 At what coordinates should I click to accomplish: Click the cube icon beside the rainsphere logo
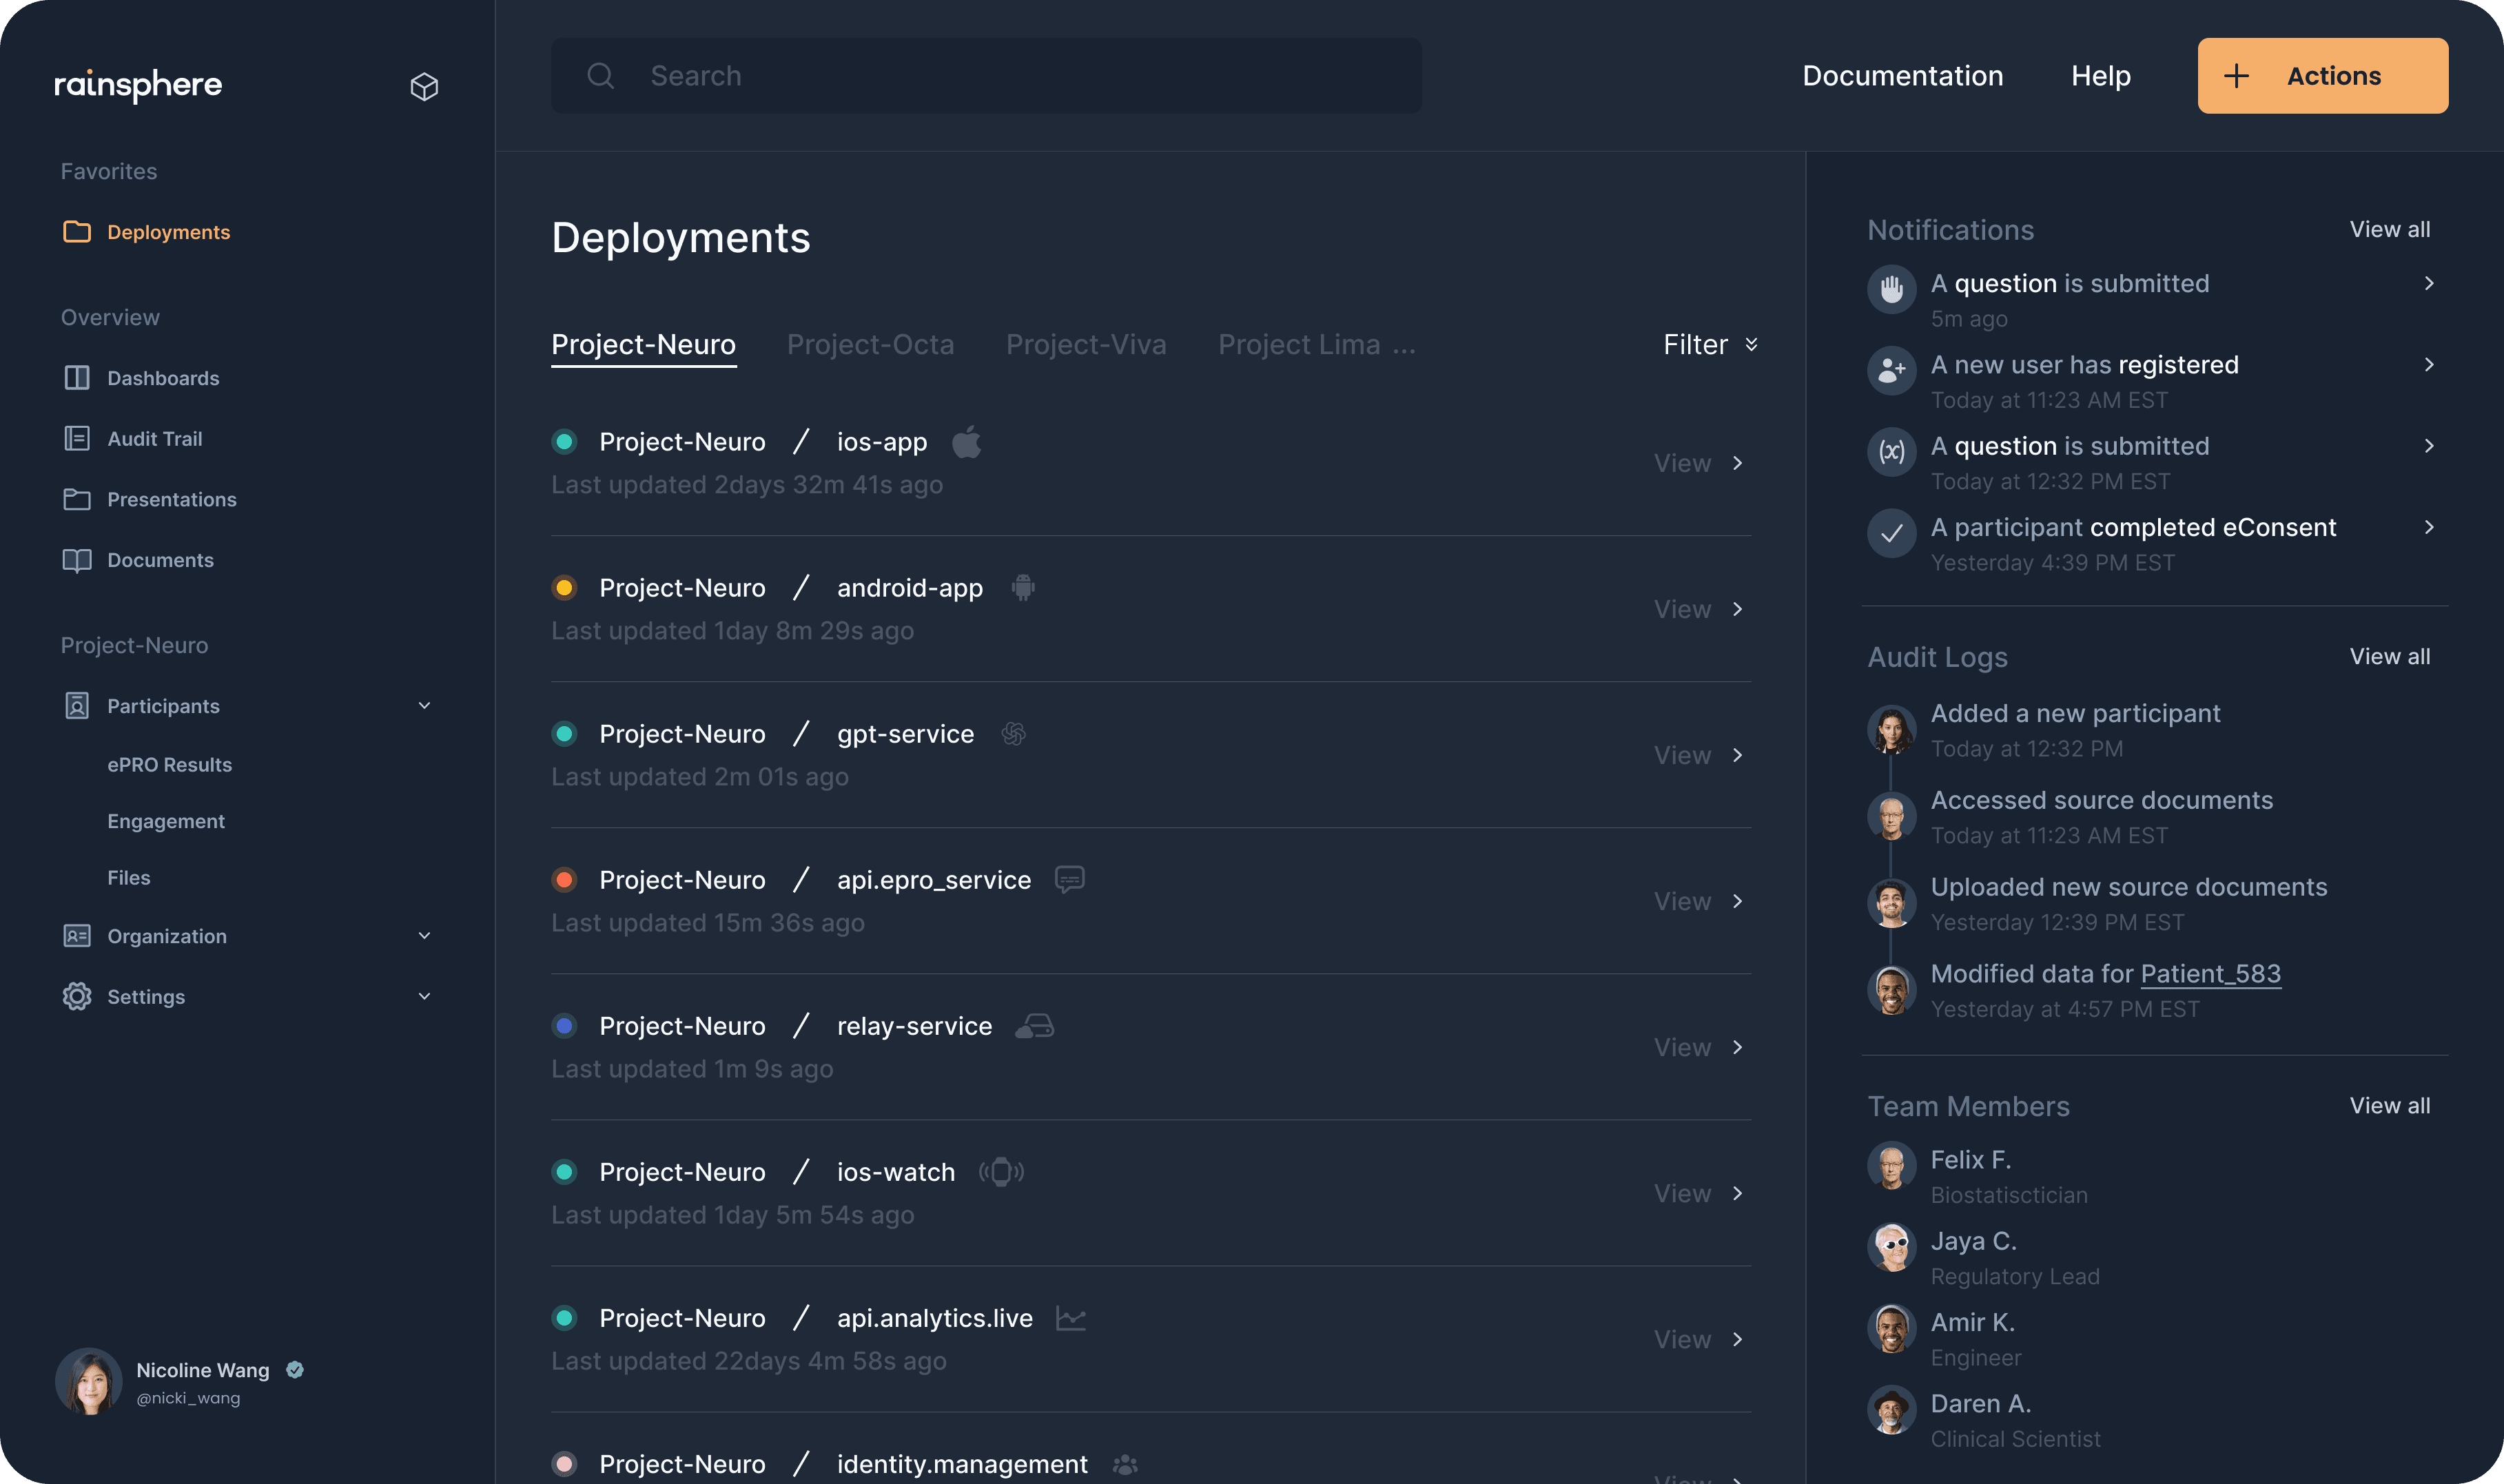point(424,86)
